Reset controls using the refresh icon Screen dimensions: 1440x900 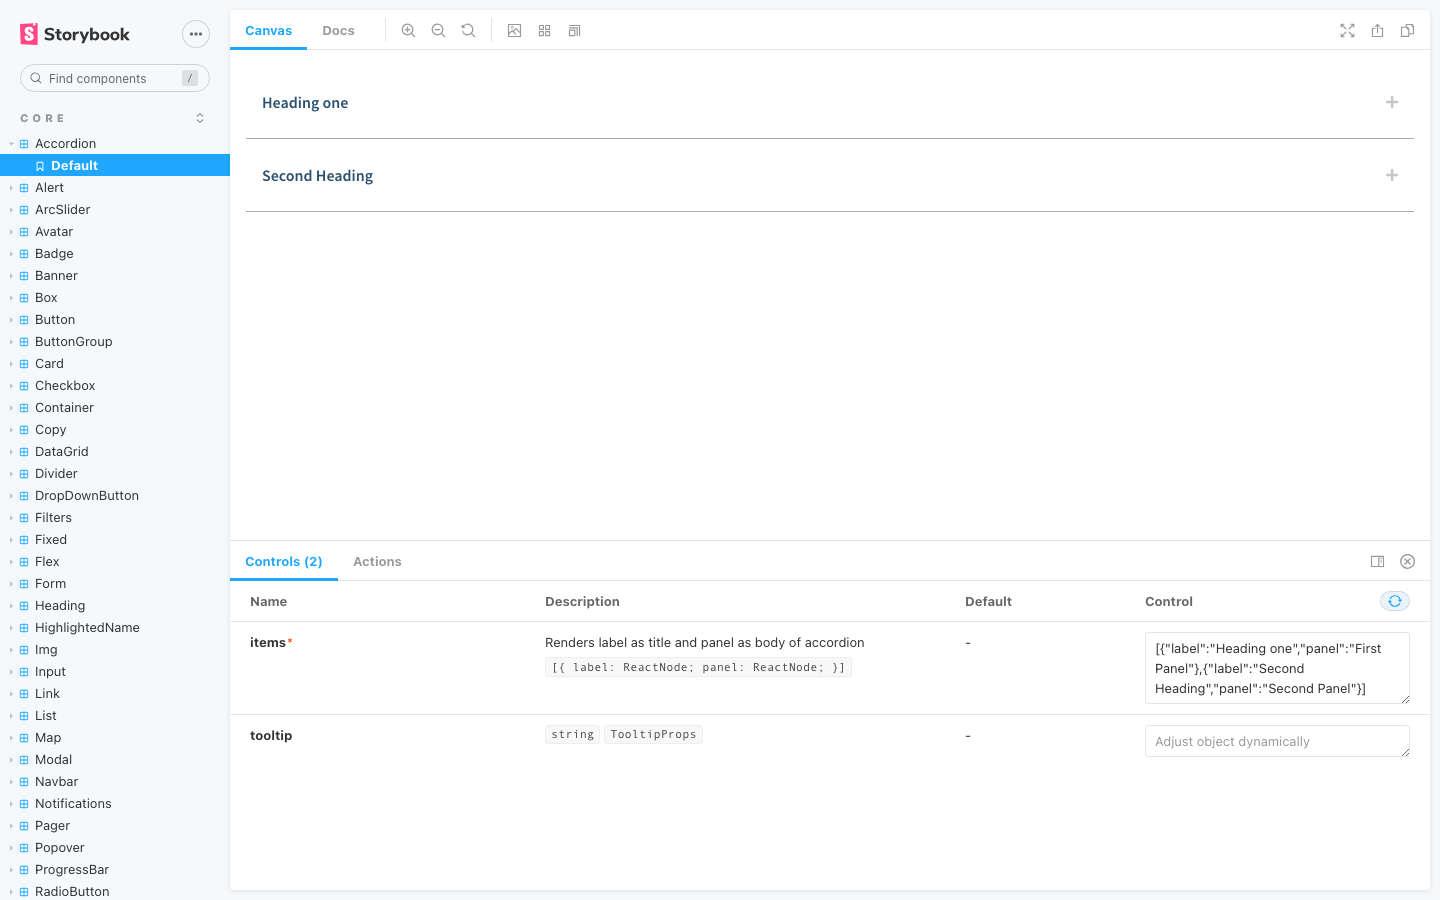pyautogui.click(x=1395, y=601)
